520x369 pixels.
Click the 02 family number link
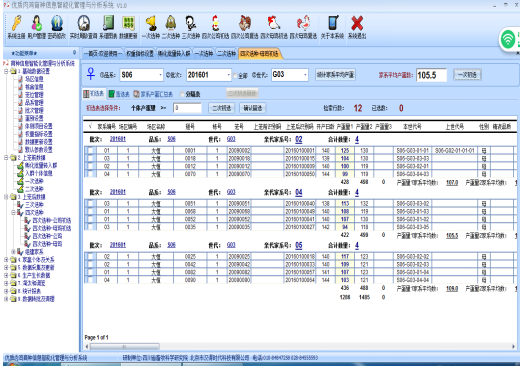tap(299, 139)
